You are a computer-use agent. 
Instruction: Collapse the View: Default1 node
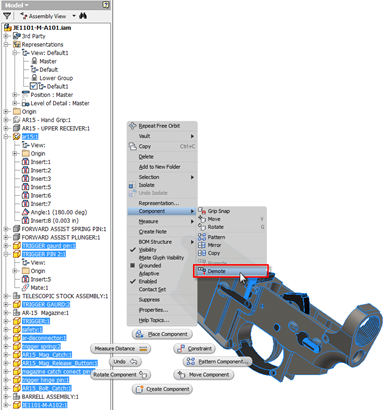15,53
